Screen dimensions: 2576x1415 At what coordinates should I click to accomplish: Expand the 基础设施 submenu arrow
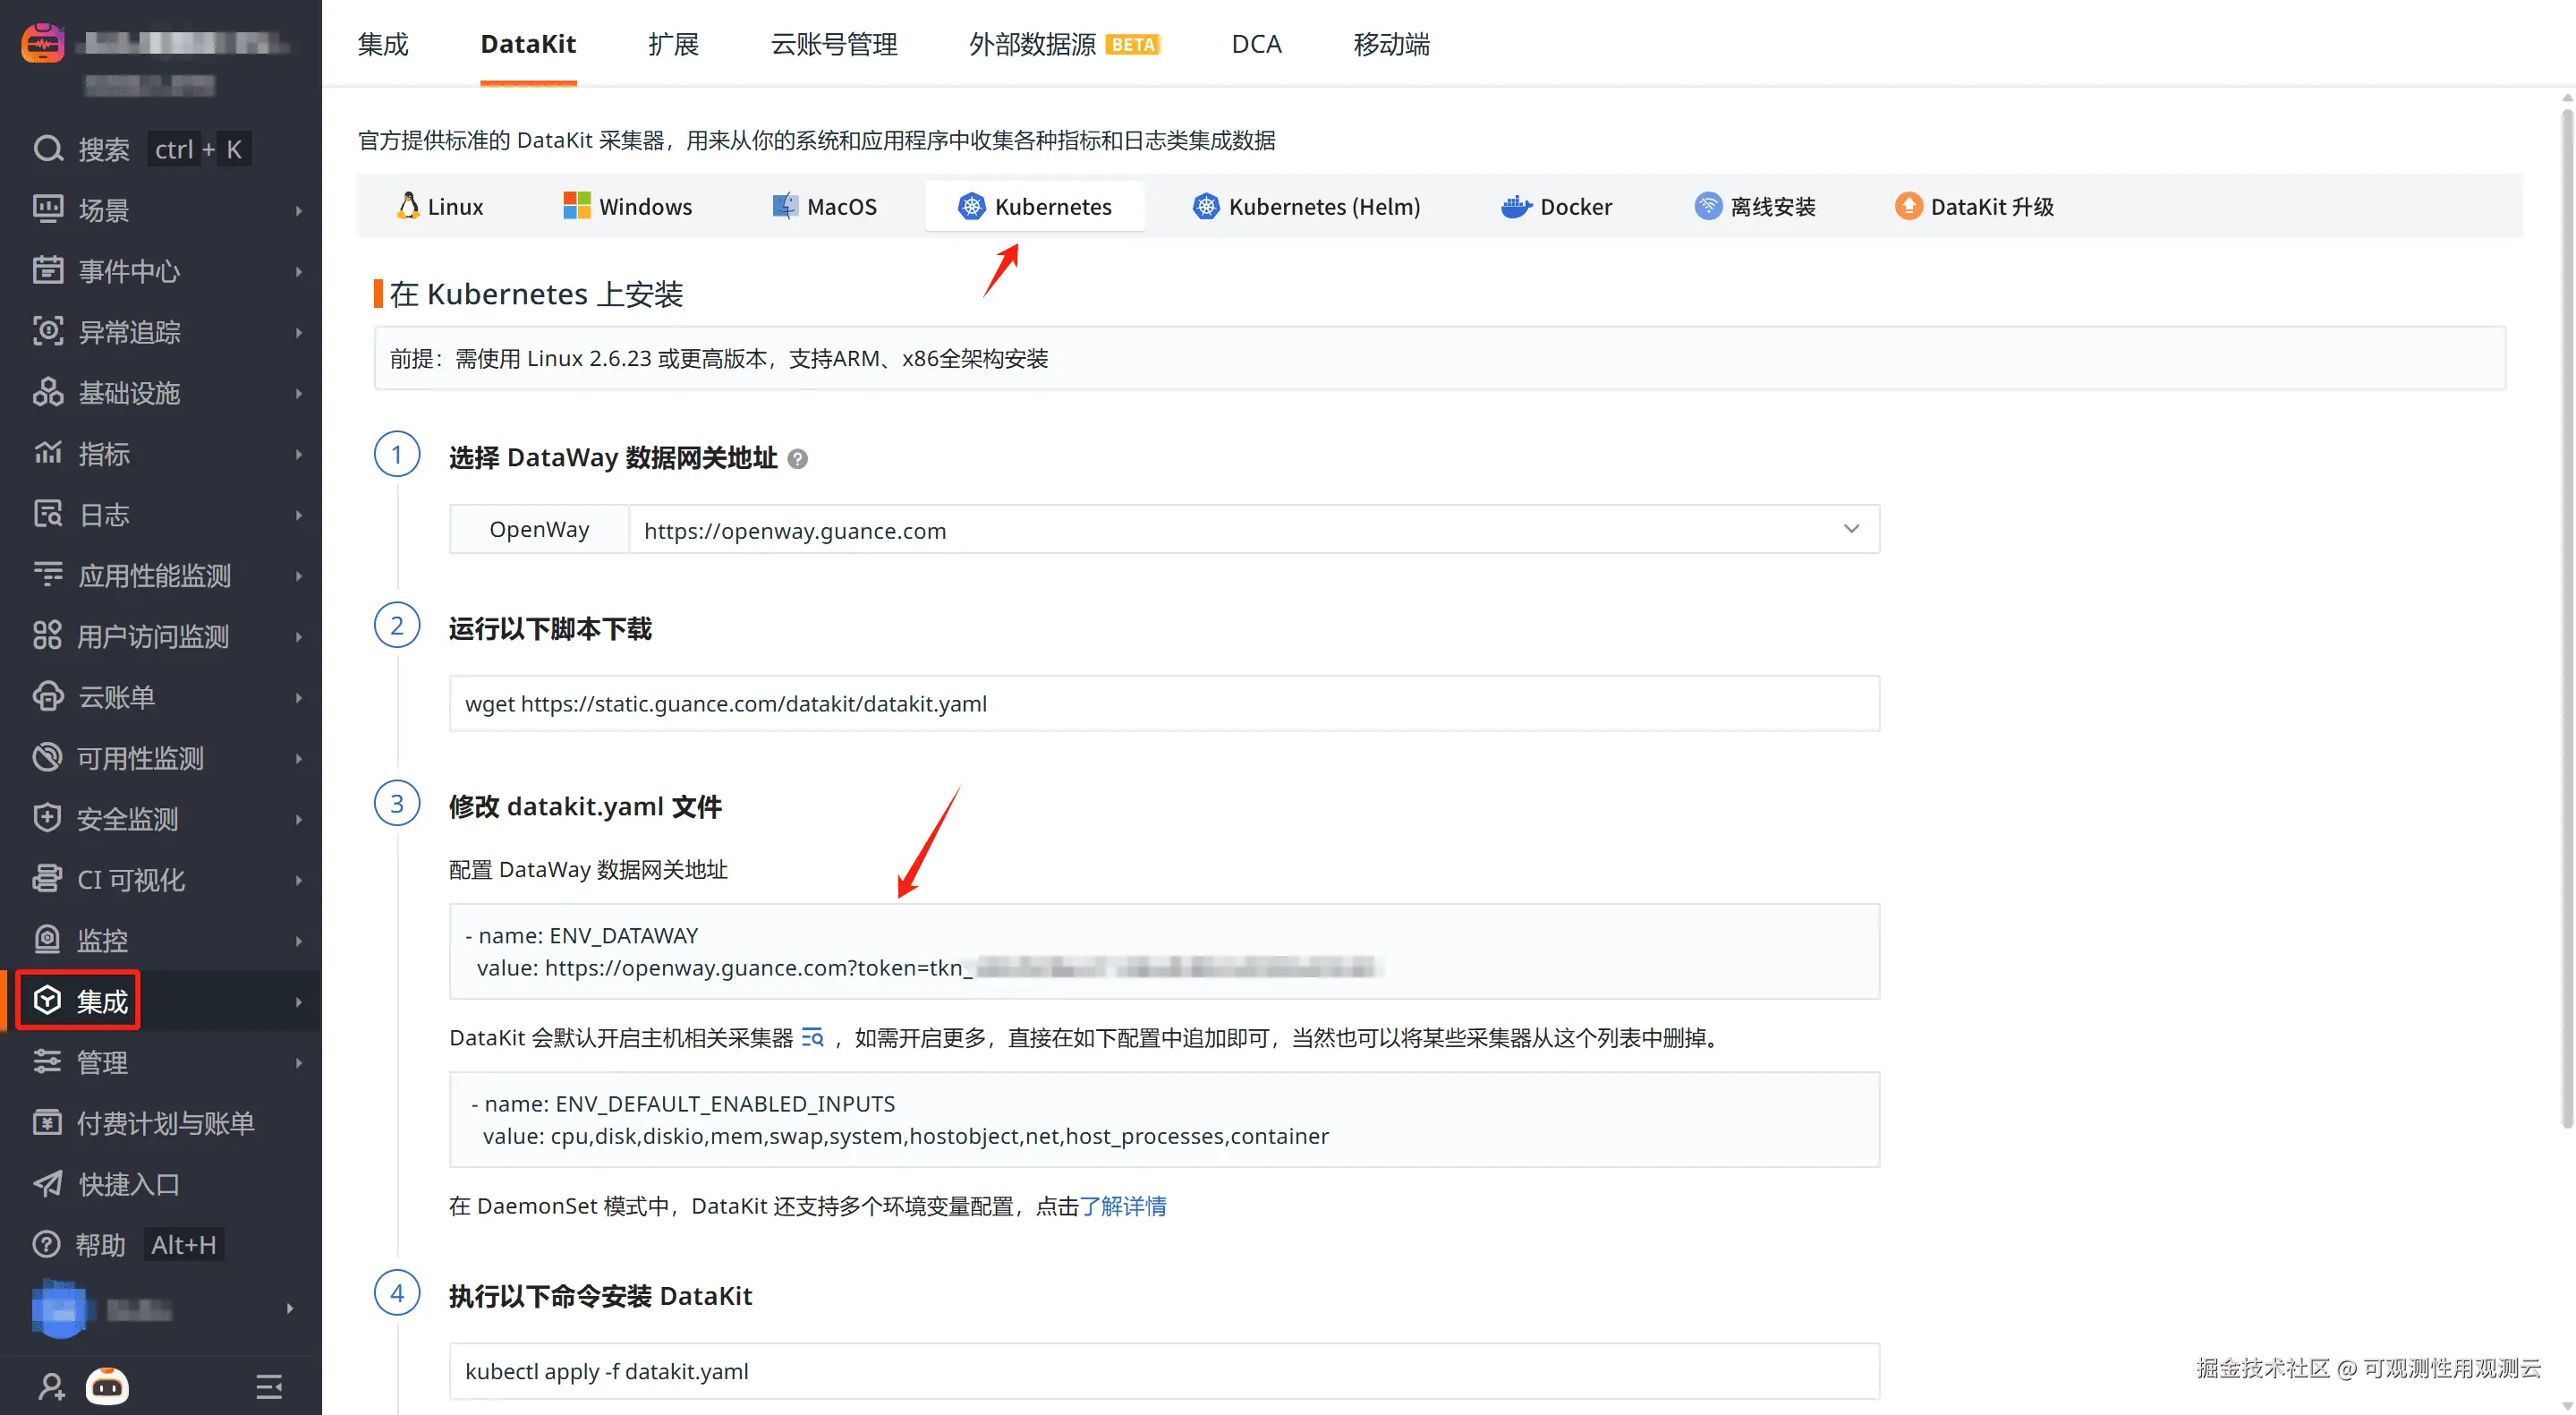(298, 394)
